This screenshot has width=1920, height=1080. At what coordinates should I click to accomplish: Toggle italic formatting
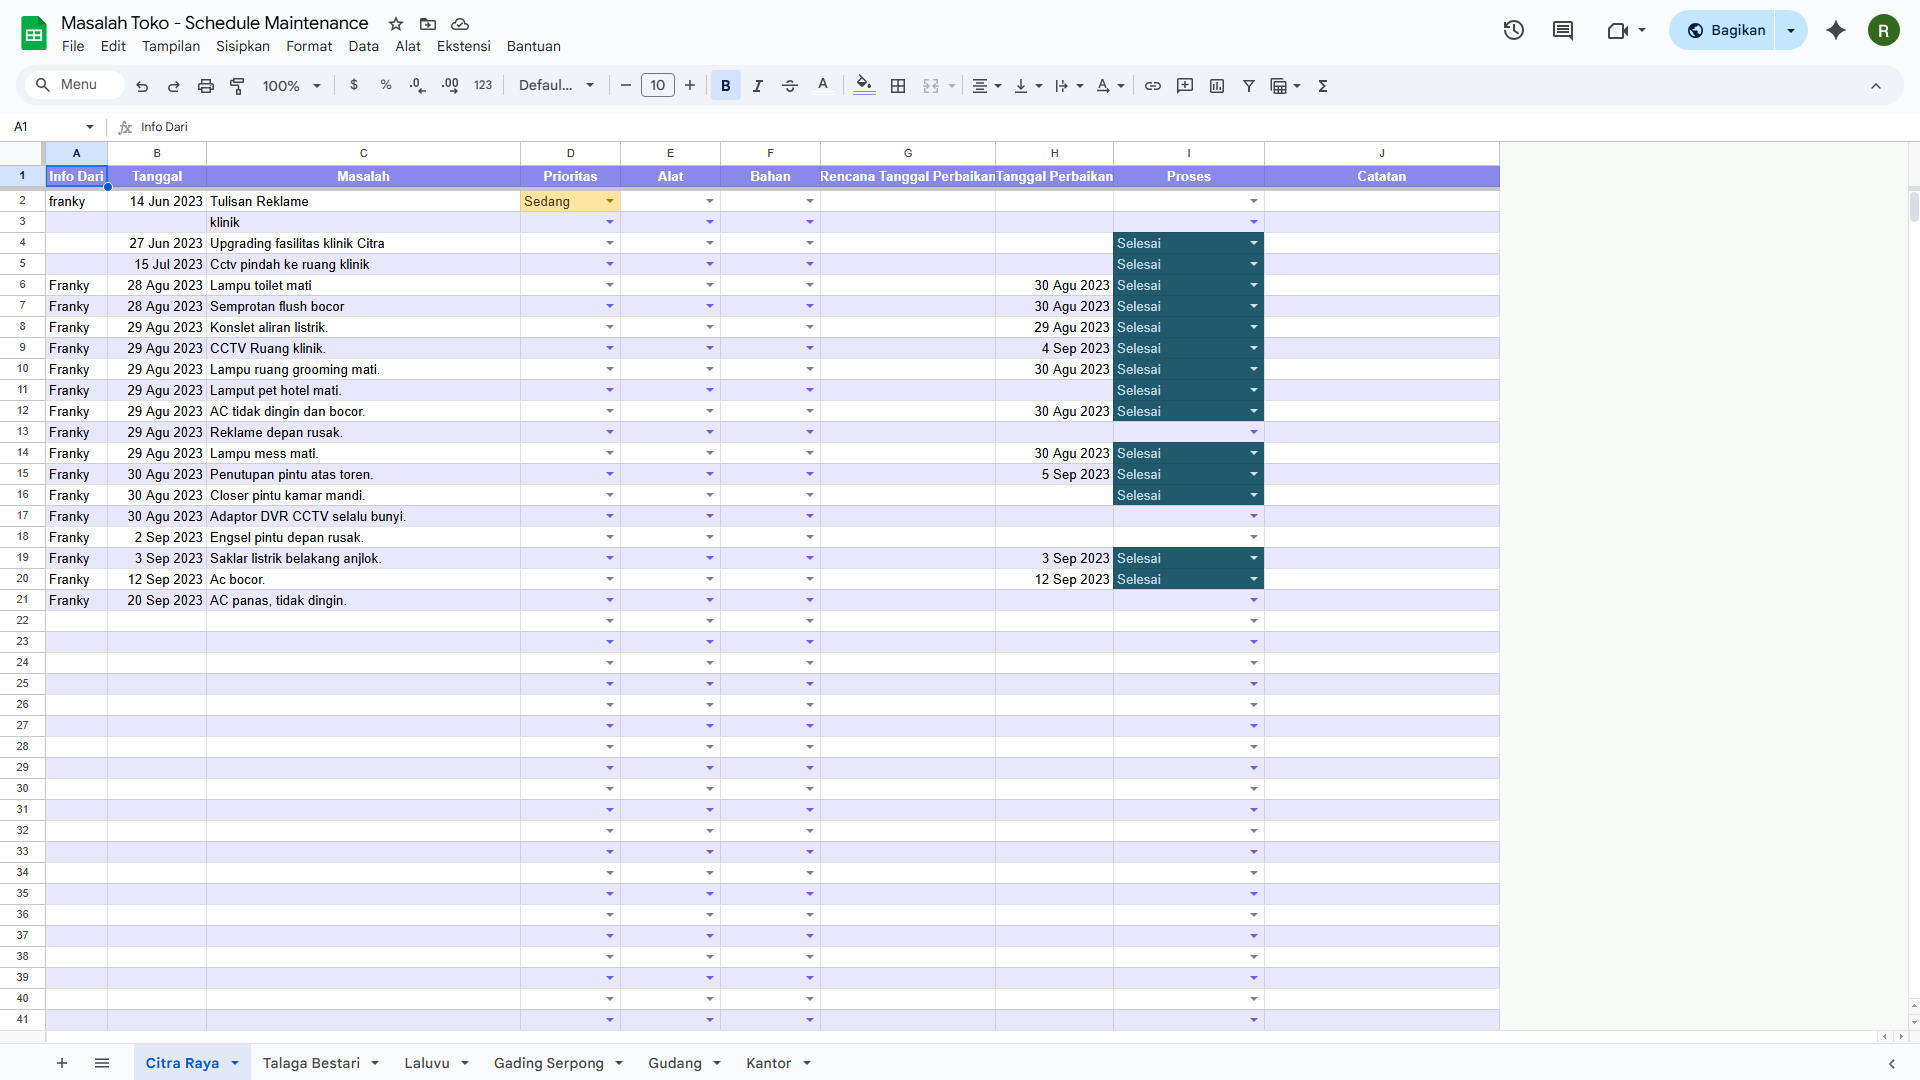tap(758, 86)
